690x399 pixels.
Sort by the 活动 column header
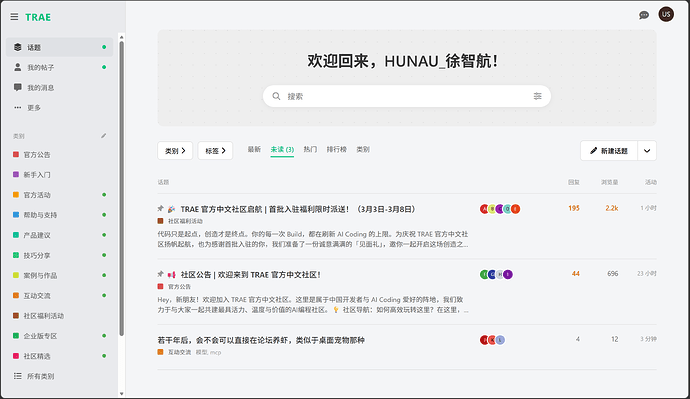coord(651,182)
